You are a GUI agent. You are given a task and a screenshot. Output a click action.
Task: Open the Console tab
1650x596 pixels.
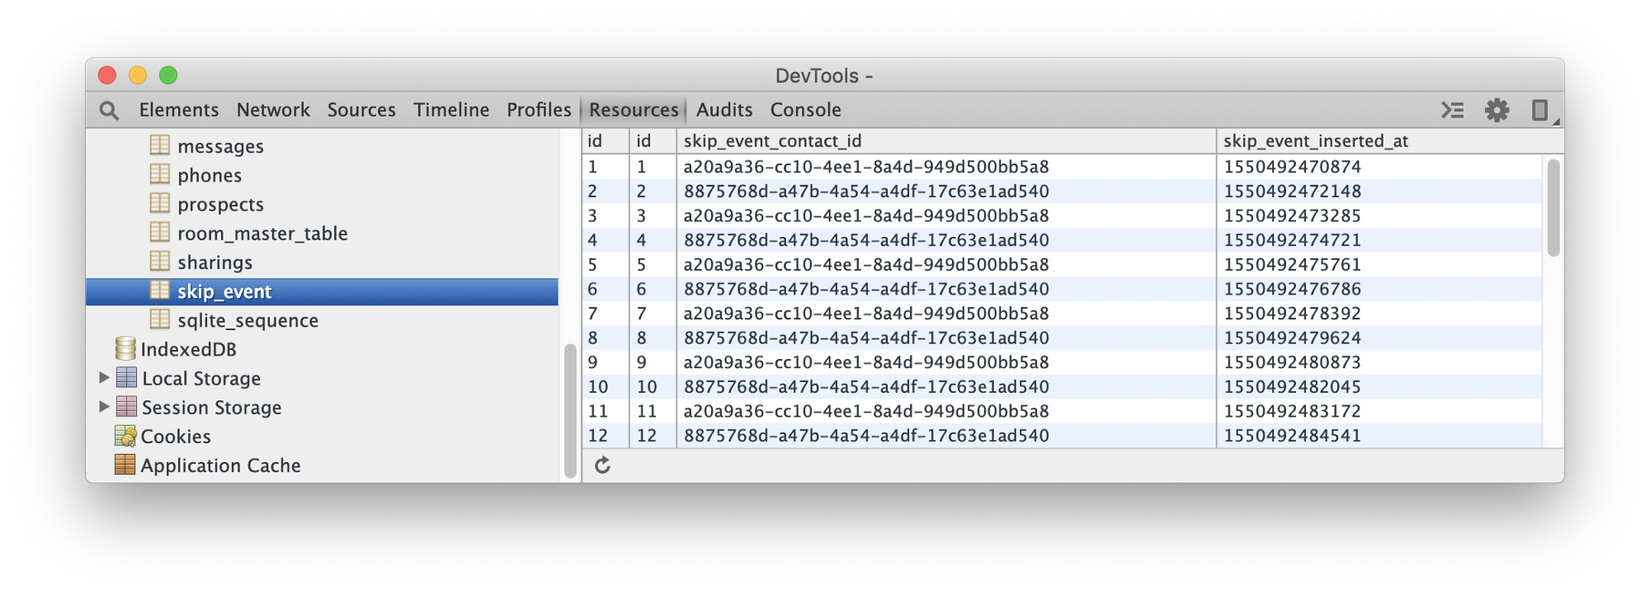pos(805,110)
